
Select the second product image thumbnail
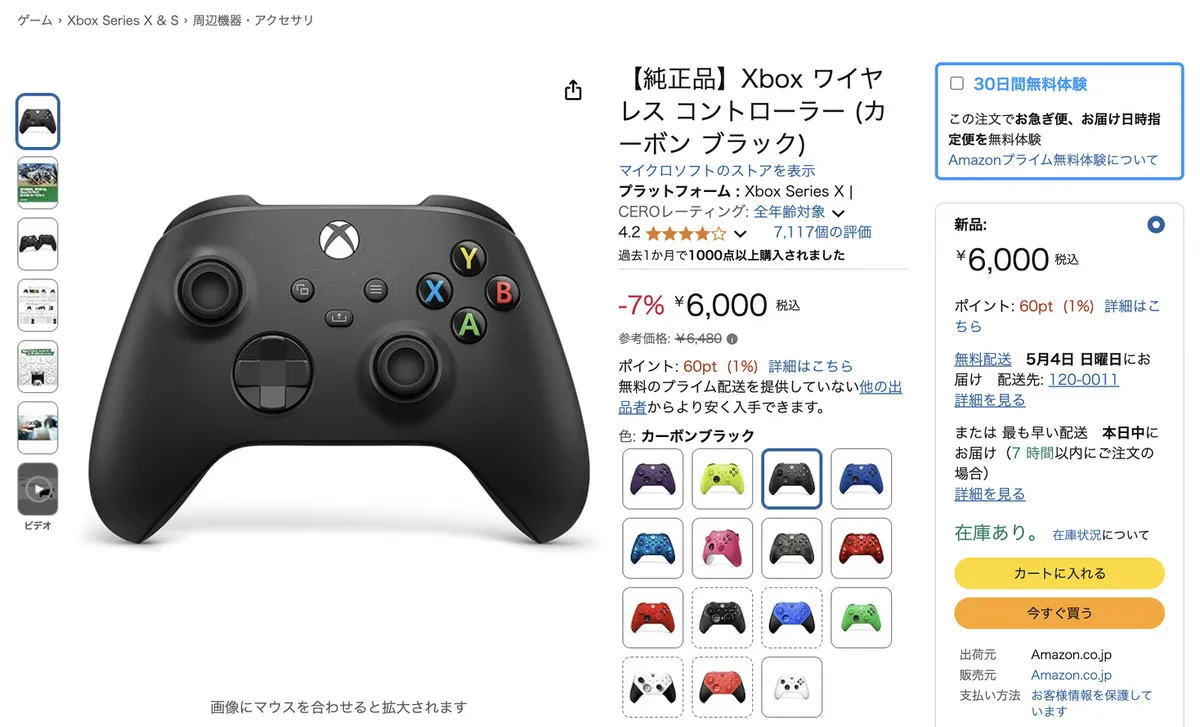(38, 182)
